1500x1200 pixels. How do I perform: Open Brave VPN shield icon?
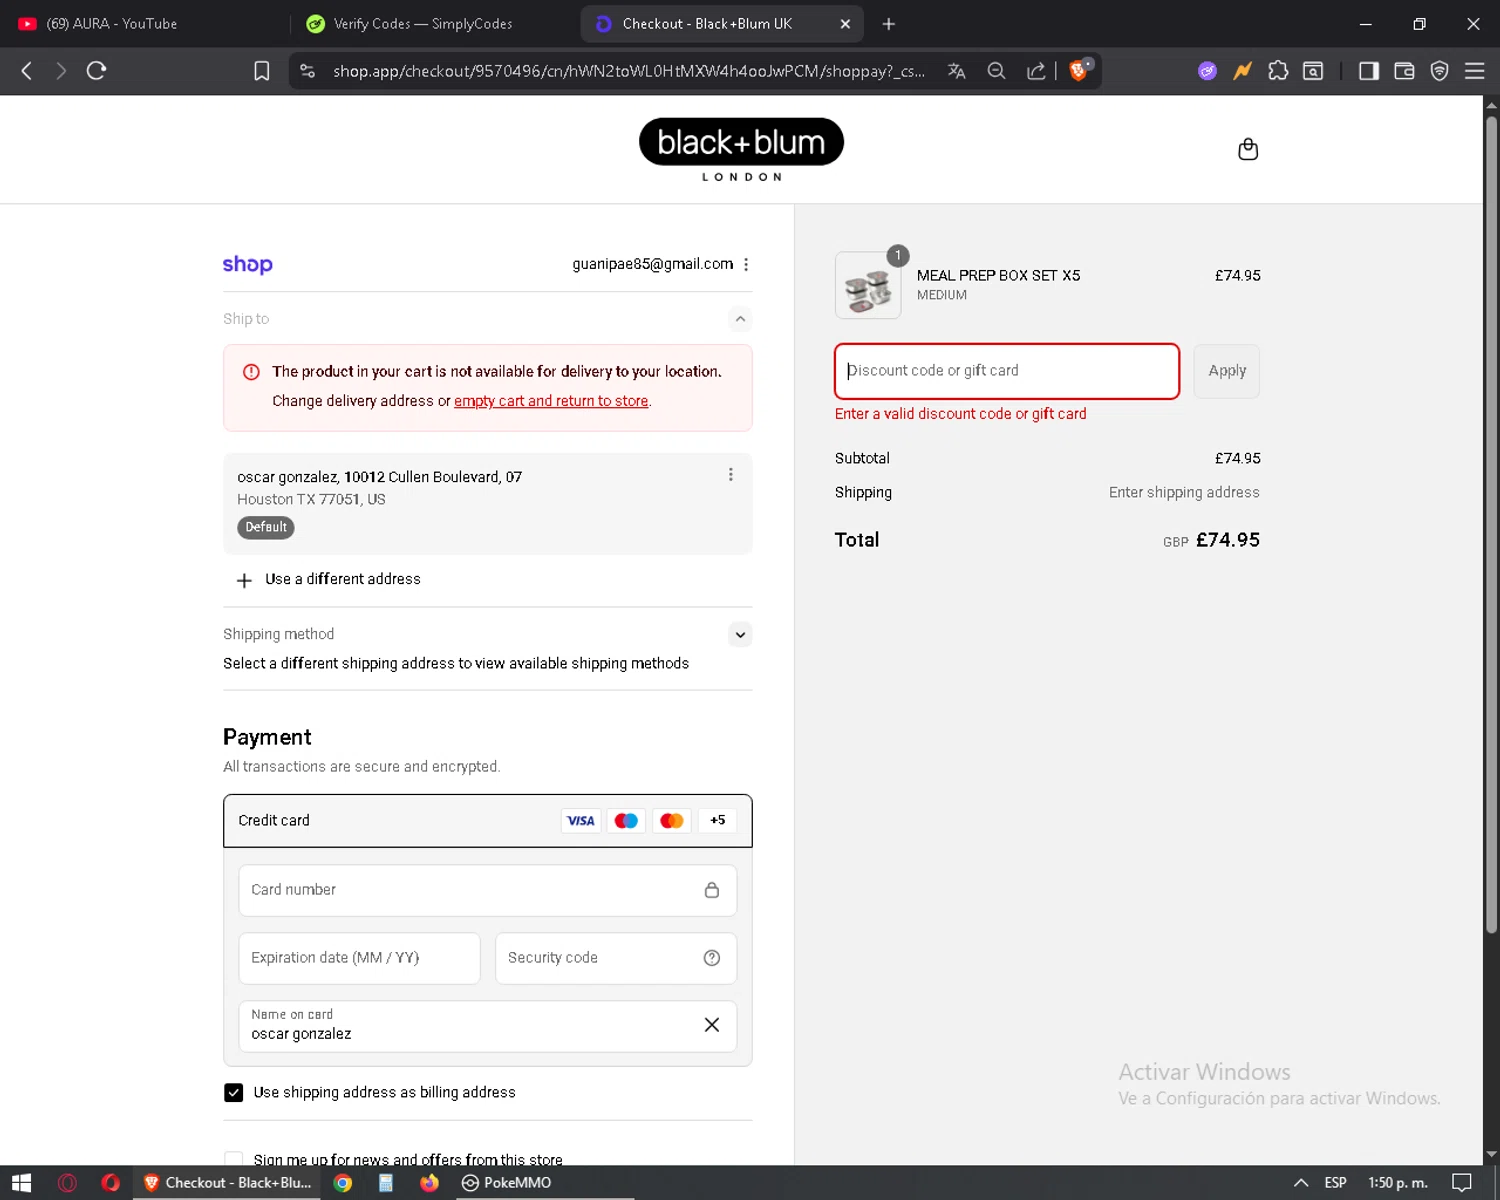[1440, 71]
